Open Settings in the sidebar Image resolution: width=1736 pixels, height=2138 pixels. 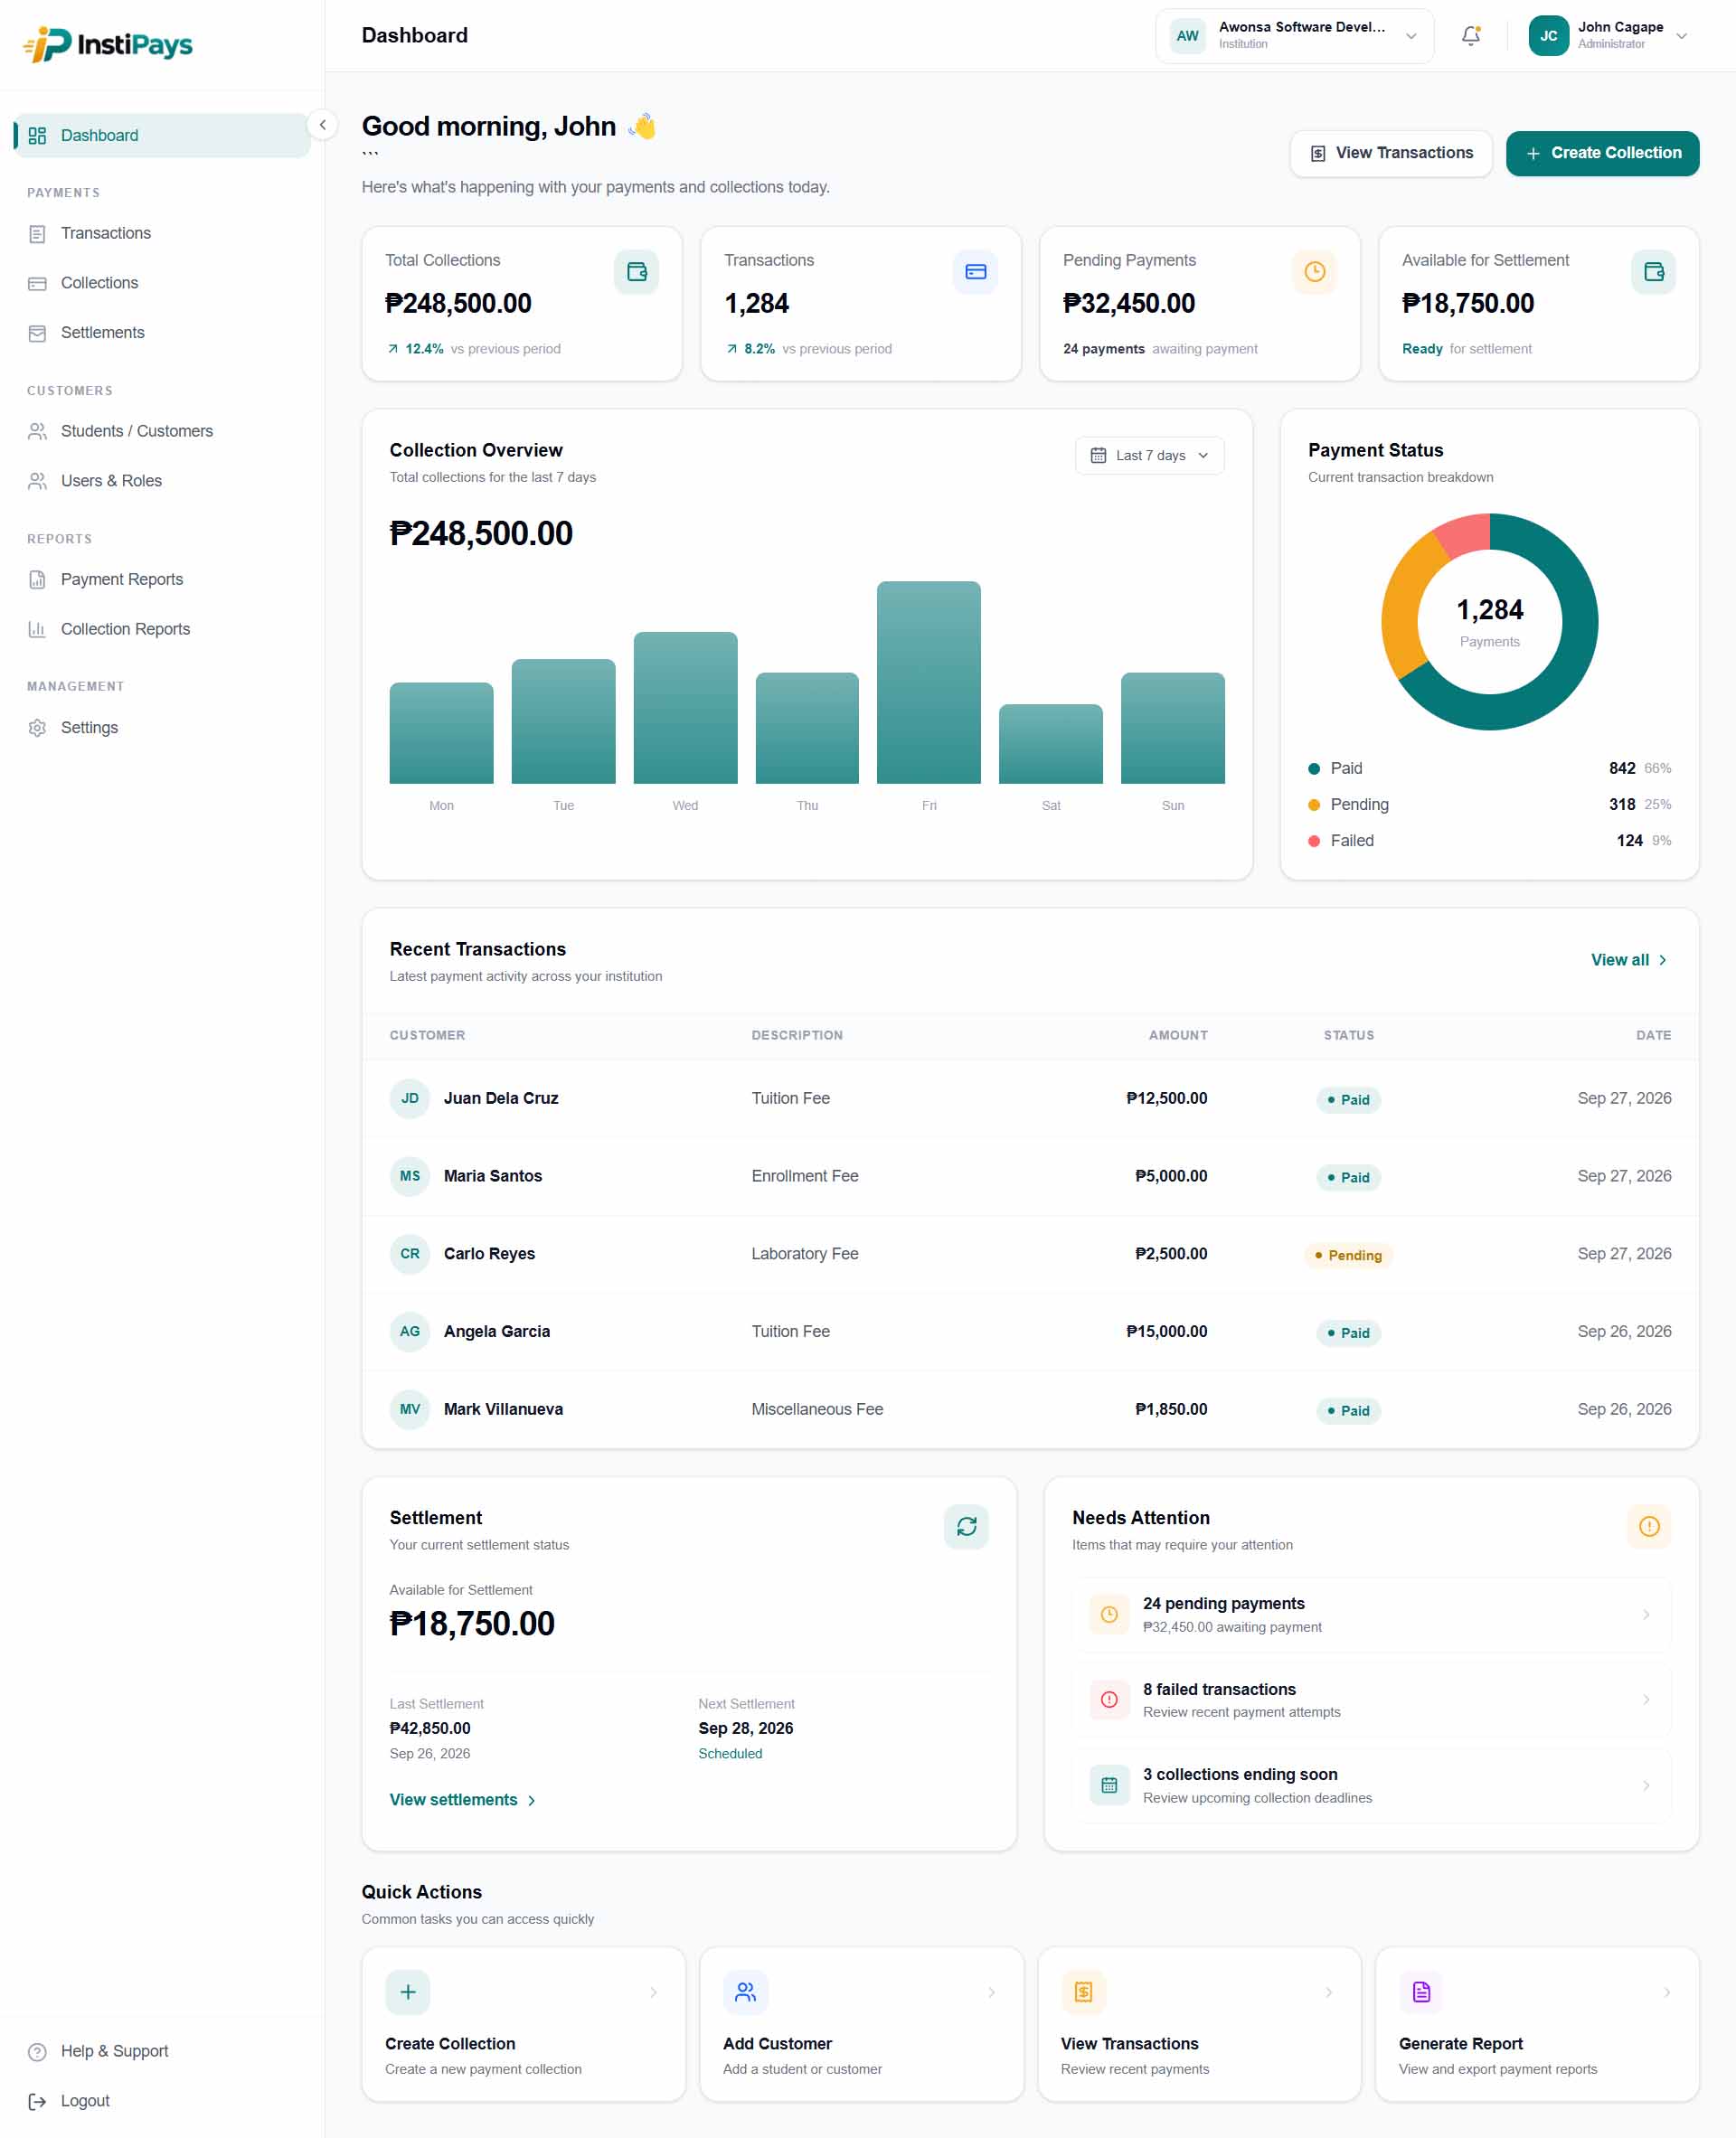pos(162,728)
